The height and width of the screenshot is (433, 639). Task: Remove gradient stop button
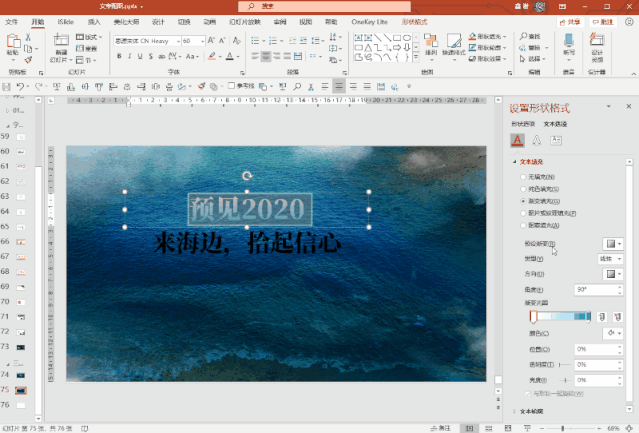(x=618, y=317)
